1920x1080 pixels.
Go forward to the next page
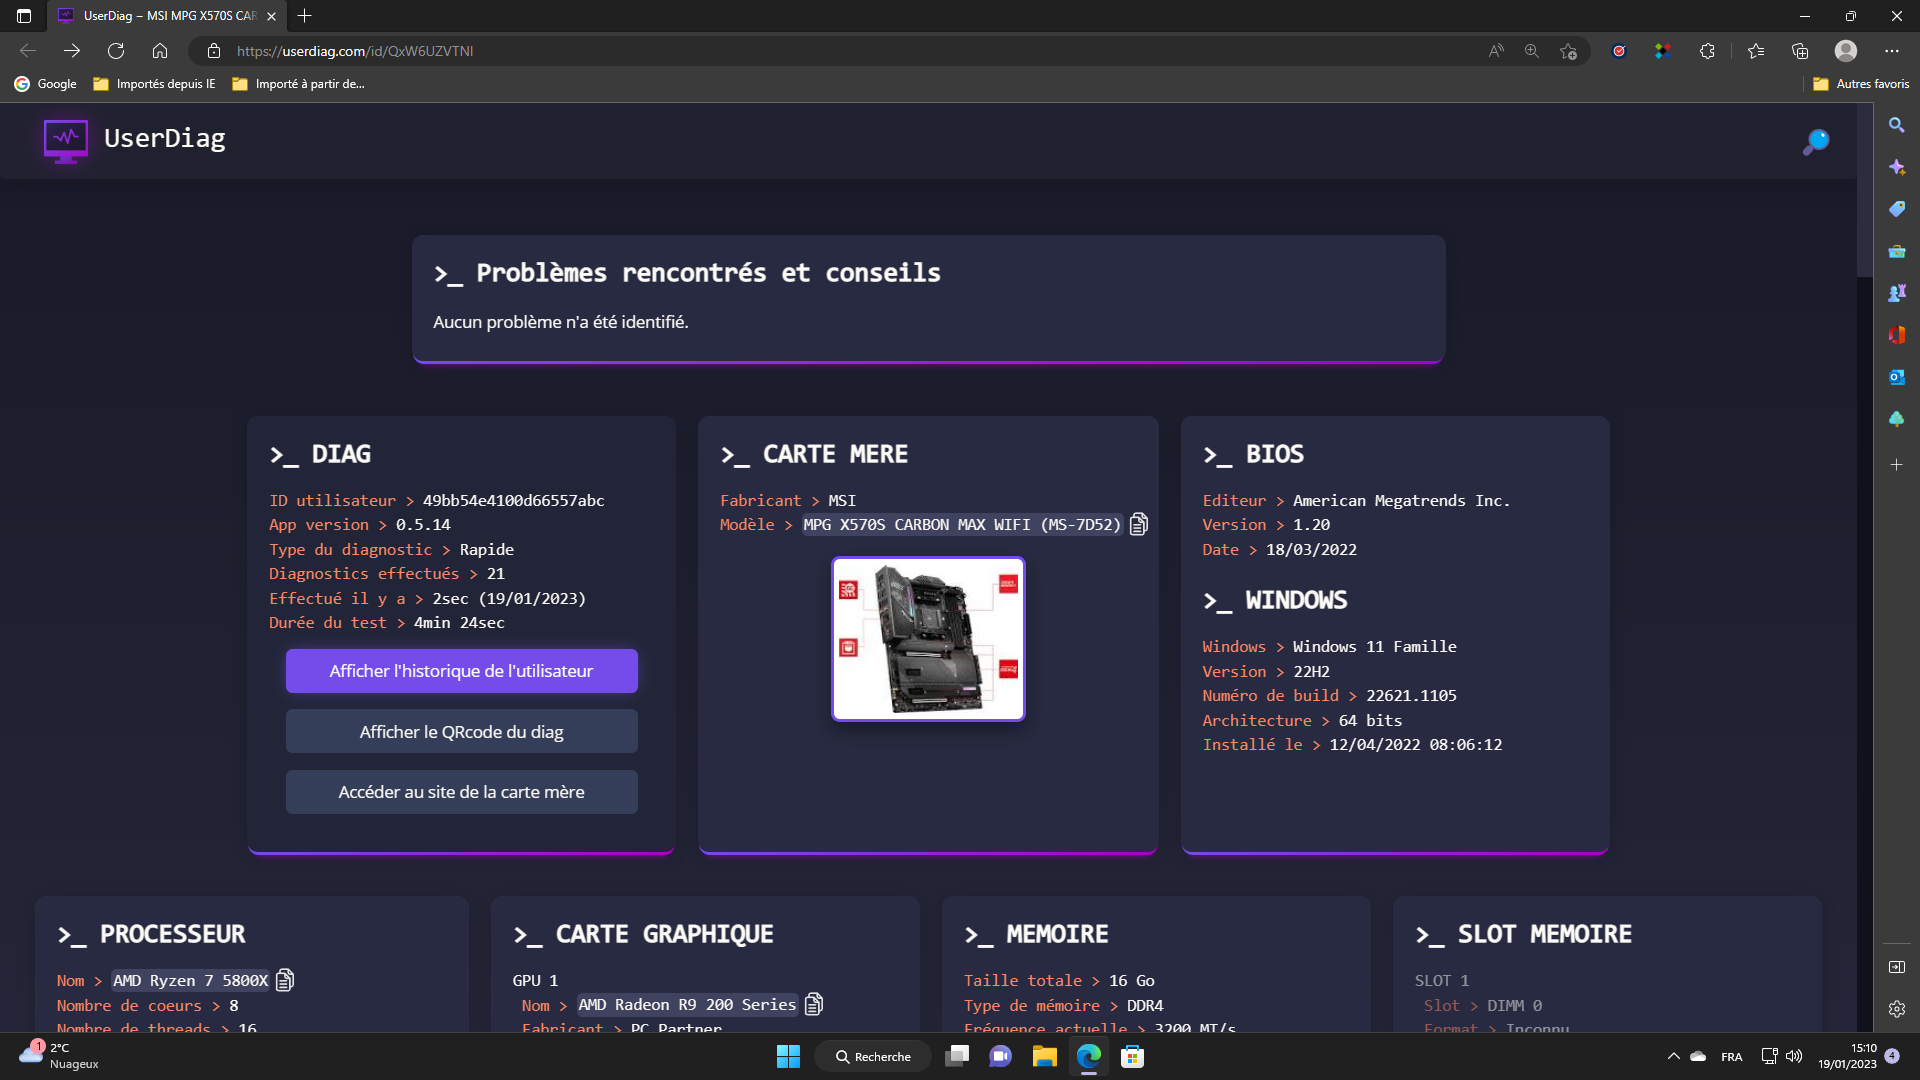pos(72,51)
